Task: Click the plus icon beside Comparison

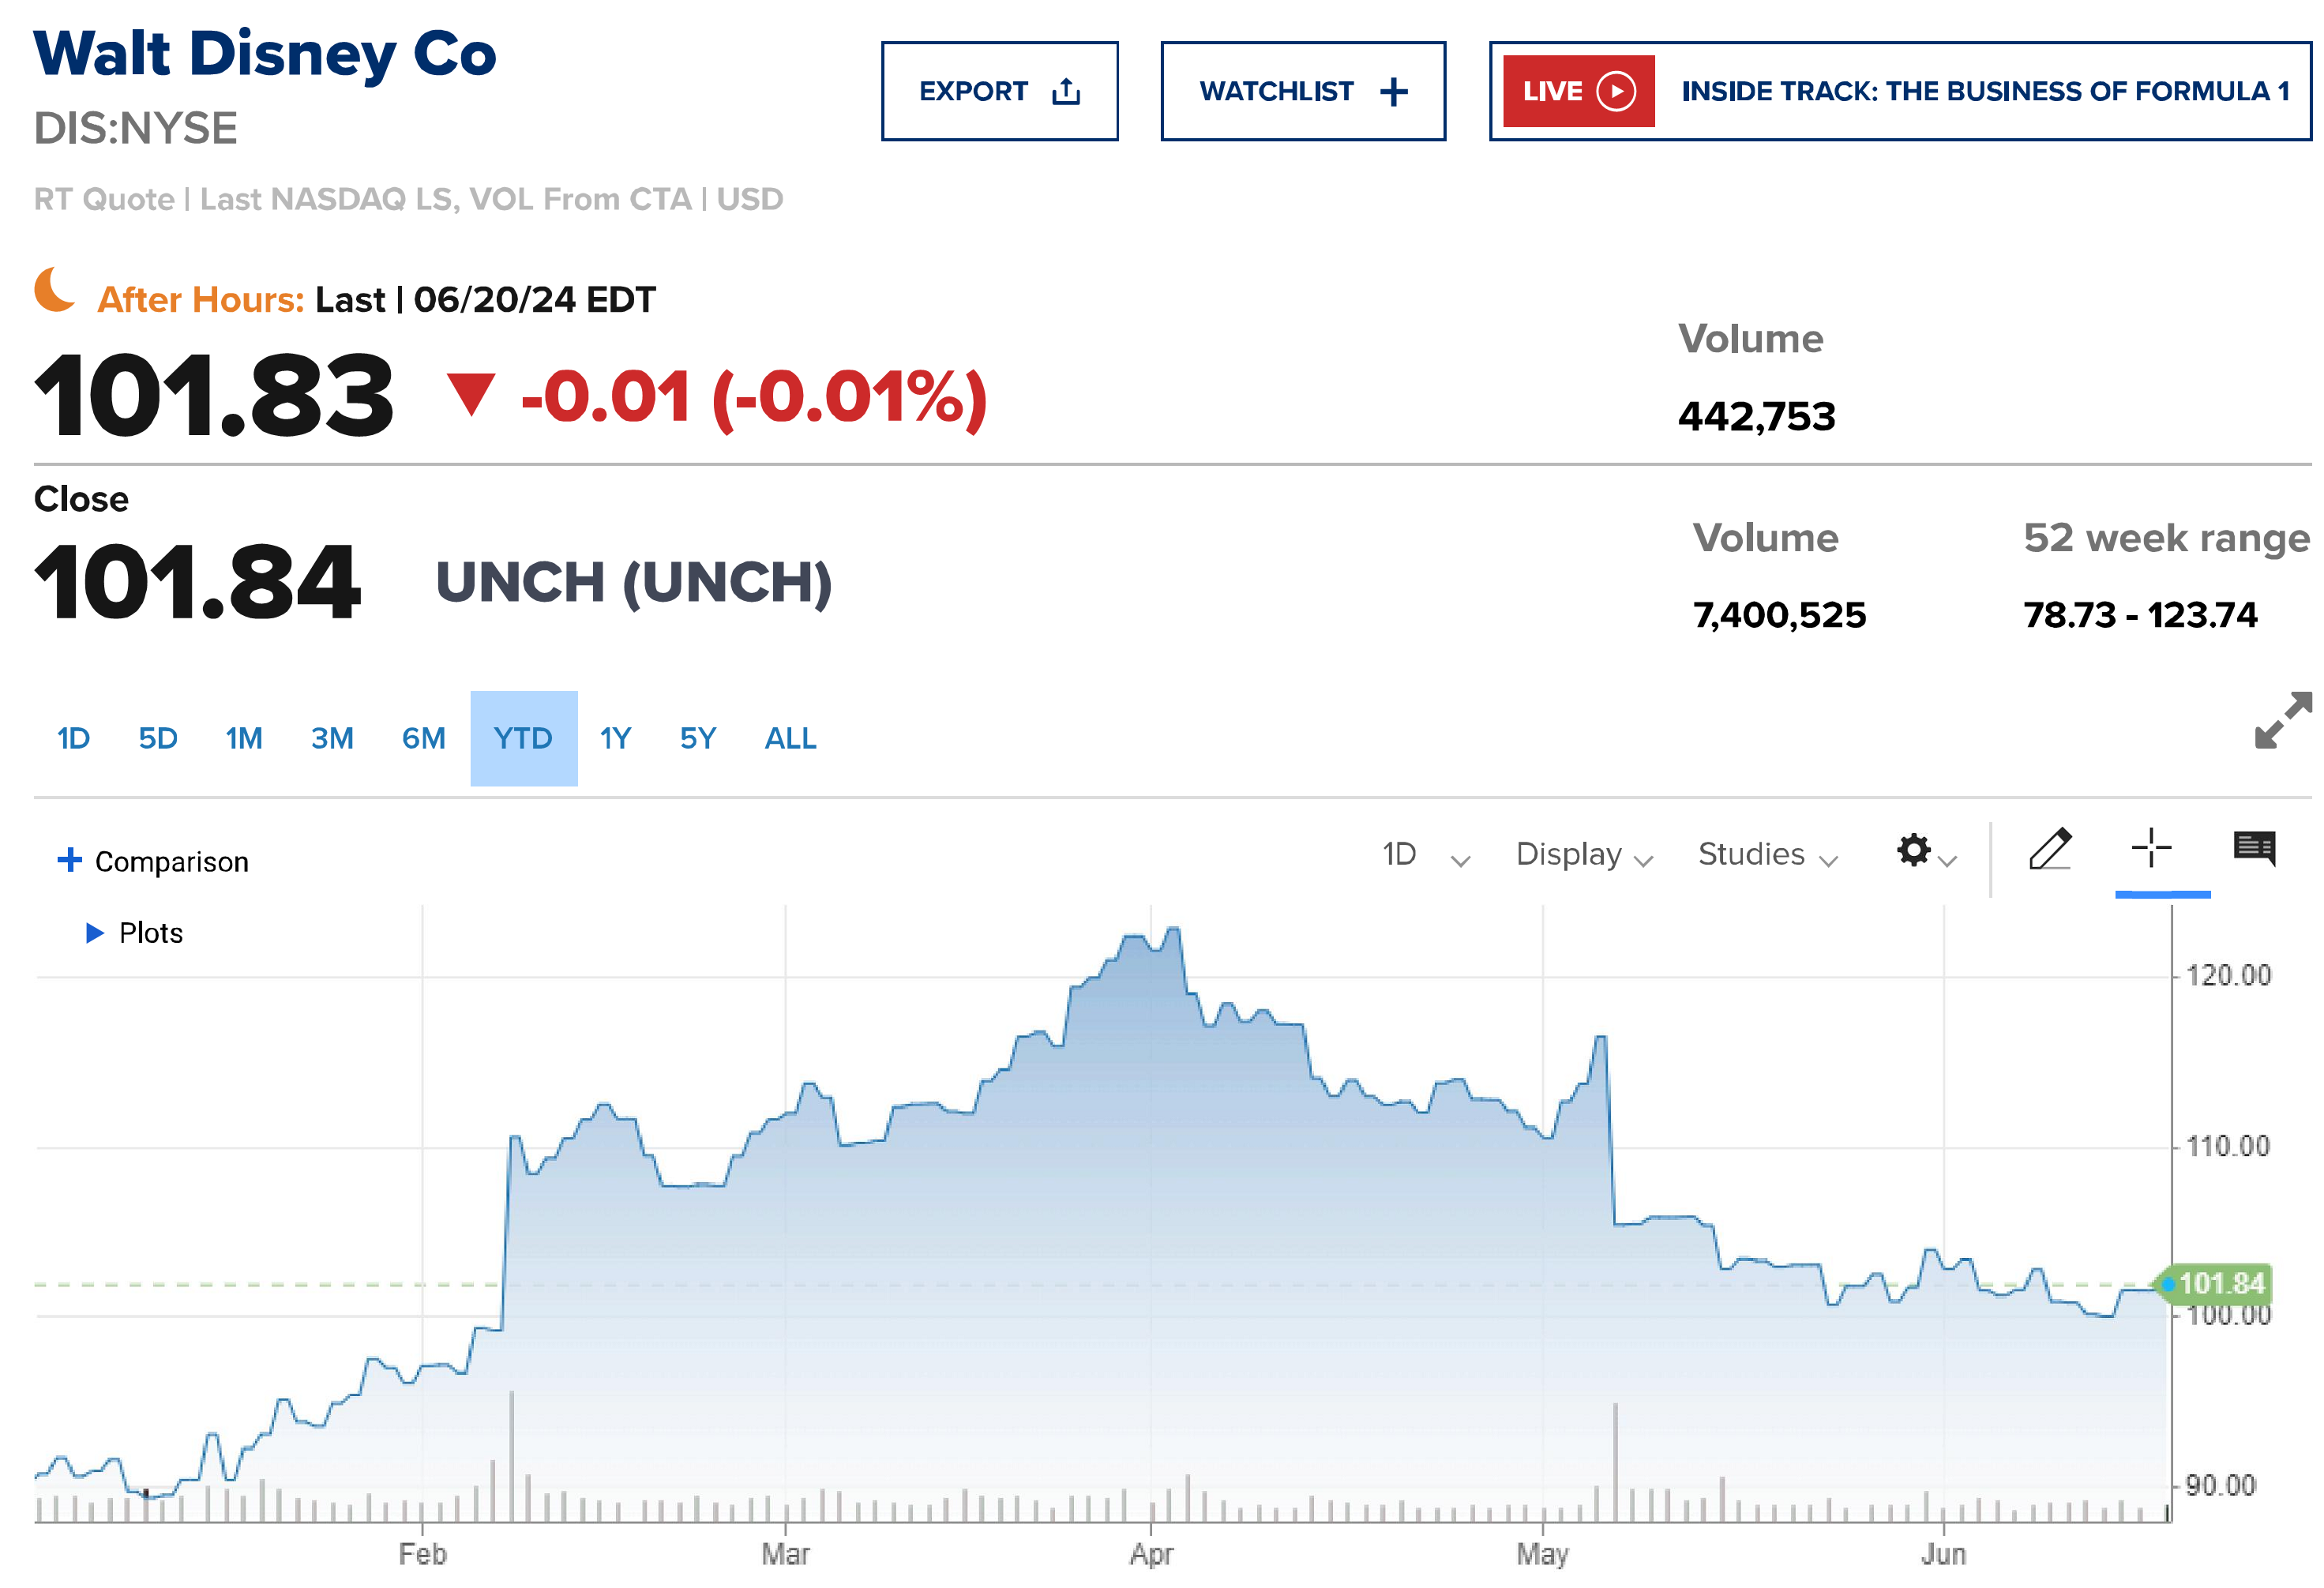Action: [69, 860]
